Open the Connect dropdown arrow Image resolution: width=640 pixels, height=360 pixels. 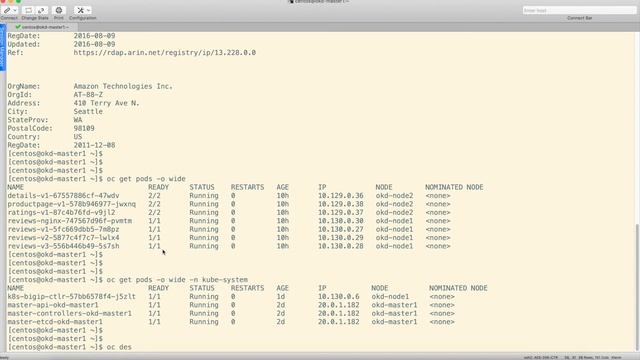click(15, 10)
